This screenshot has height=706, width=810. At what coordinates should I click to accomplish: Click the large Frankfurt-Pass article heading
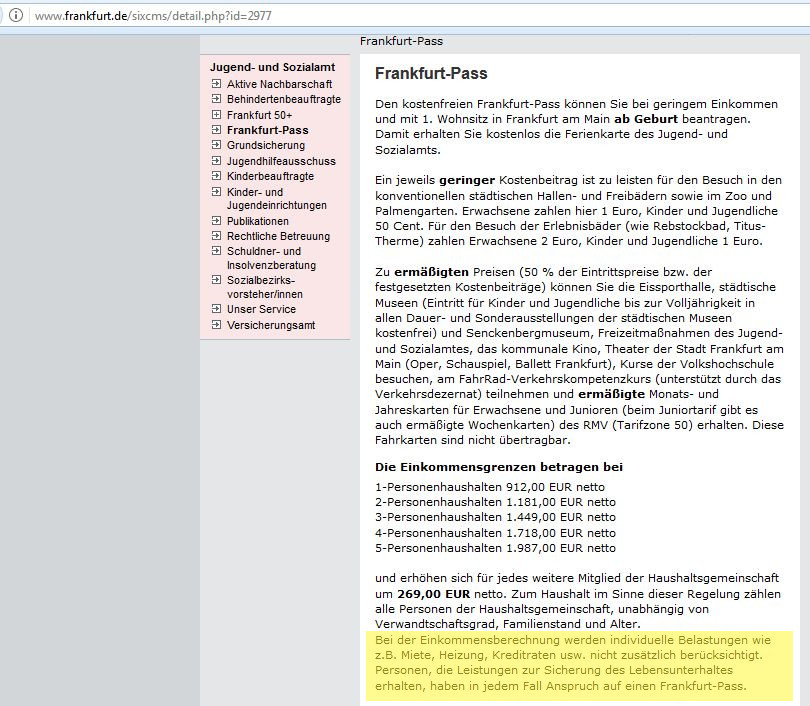(431, 73)
